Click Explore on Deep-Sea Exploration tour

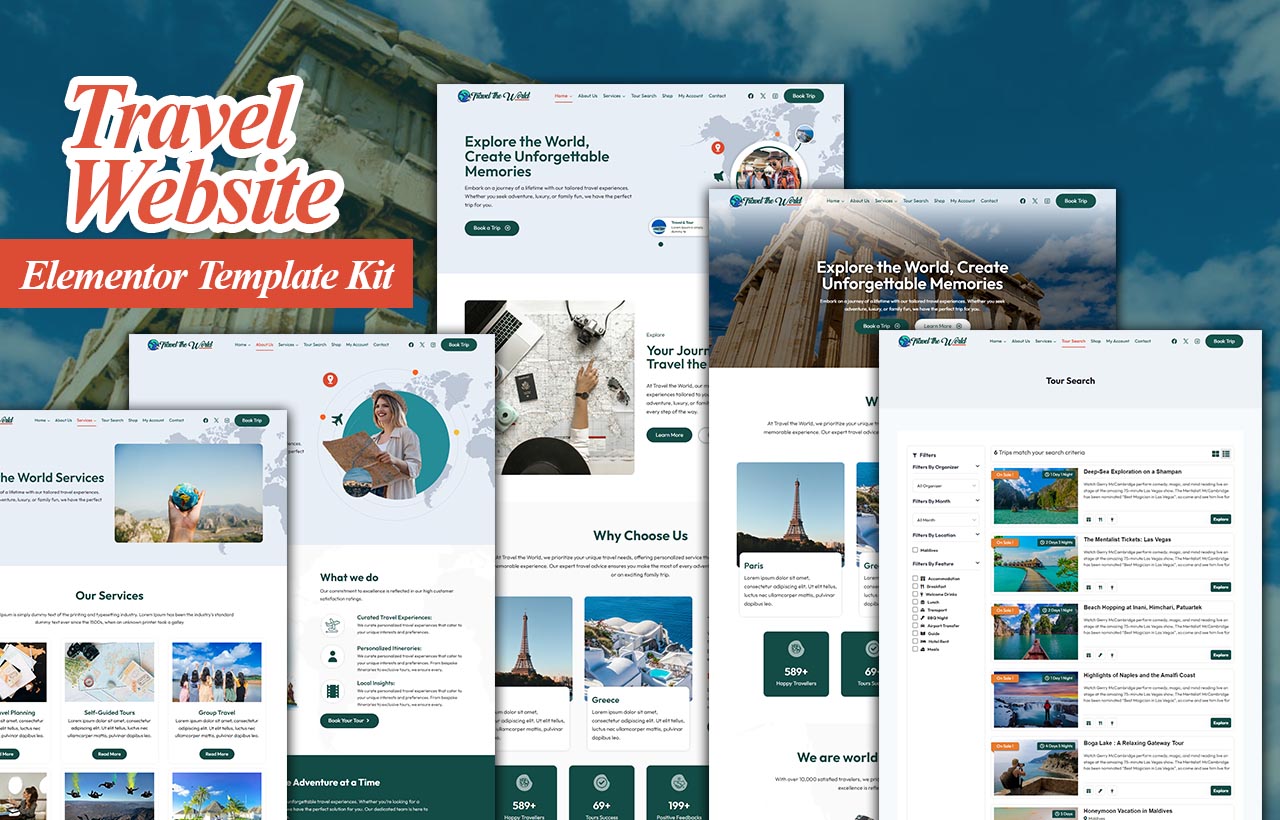[x=1221, y=519]
